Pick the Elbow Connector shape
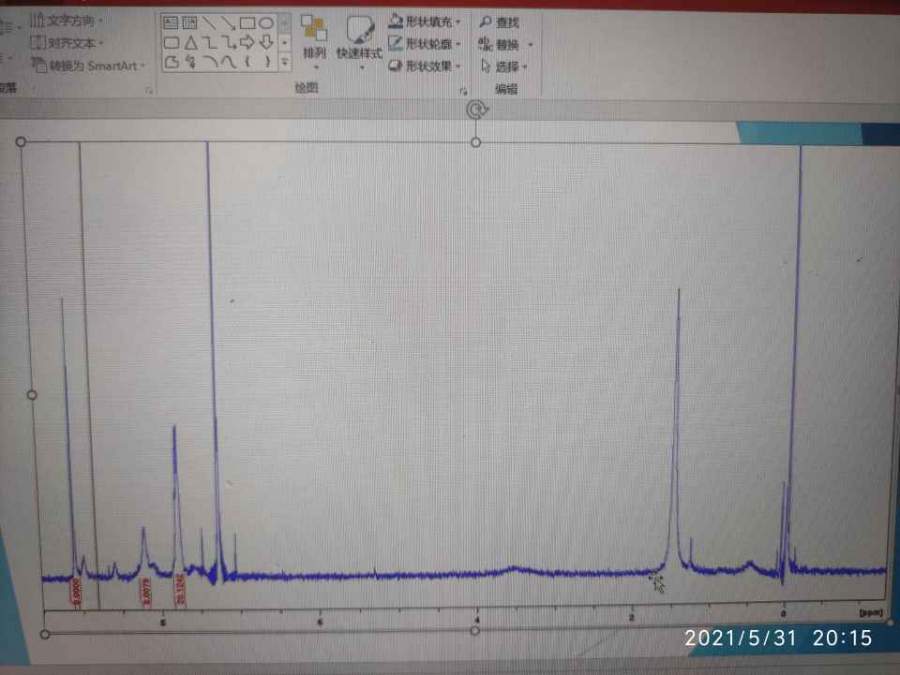The width and height of the screenshot is (900, 675). 210,42
